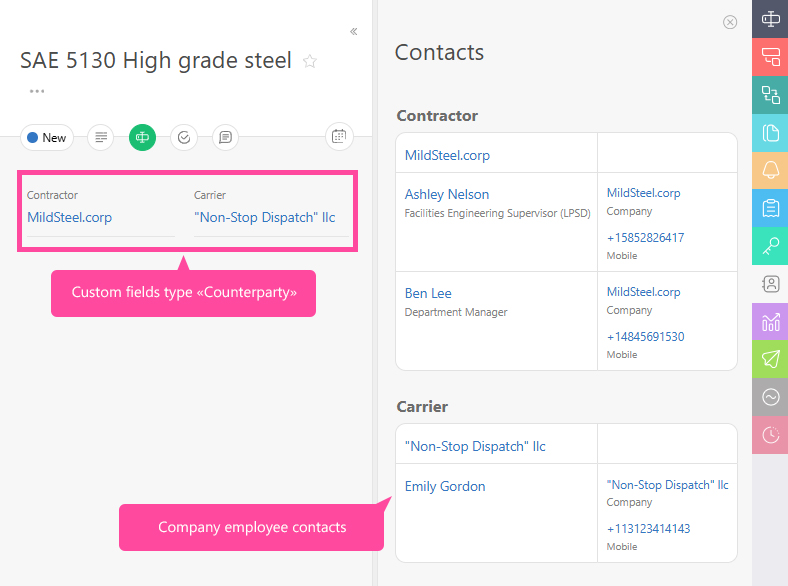Open the three-dots more options menu
This screenshot has height=586, width=788.
click(37, 91)
